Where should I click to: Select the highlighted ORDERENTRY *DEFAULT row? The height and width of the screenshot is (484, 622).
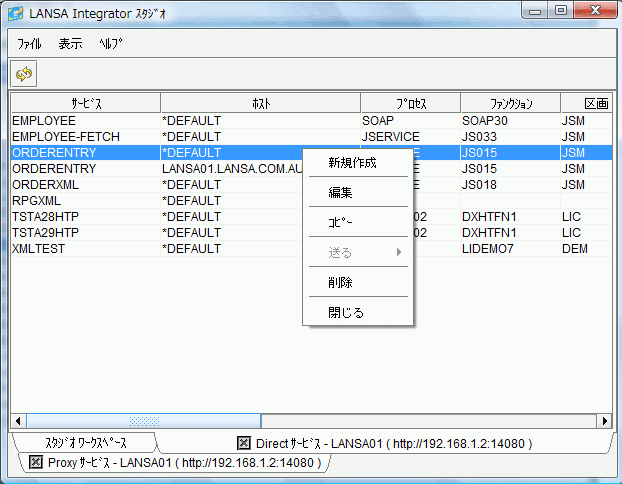(x=311, y=153)
